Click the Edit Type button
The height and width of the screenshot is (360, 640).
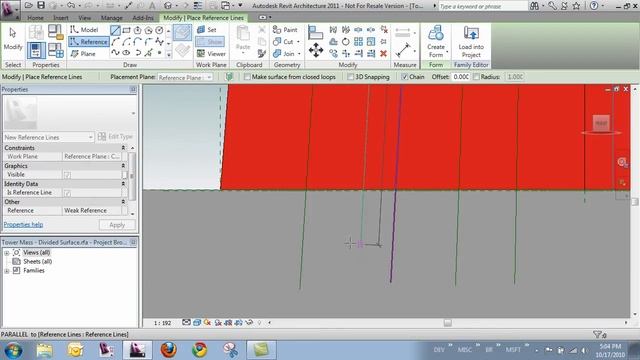coord(116,137)
